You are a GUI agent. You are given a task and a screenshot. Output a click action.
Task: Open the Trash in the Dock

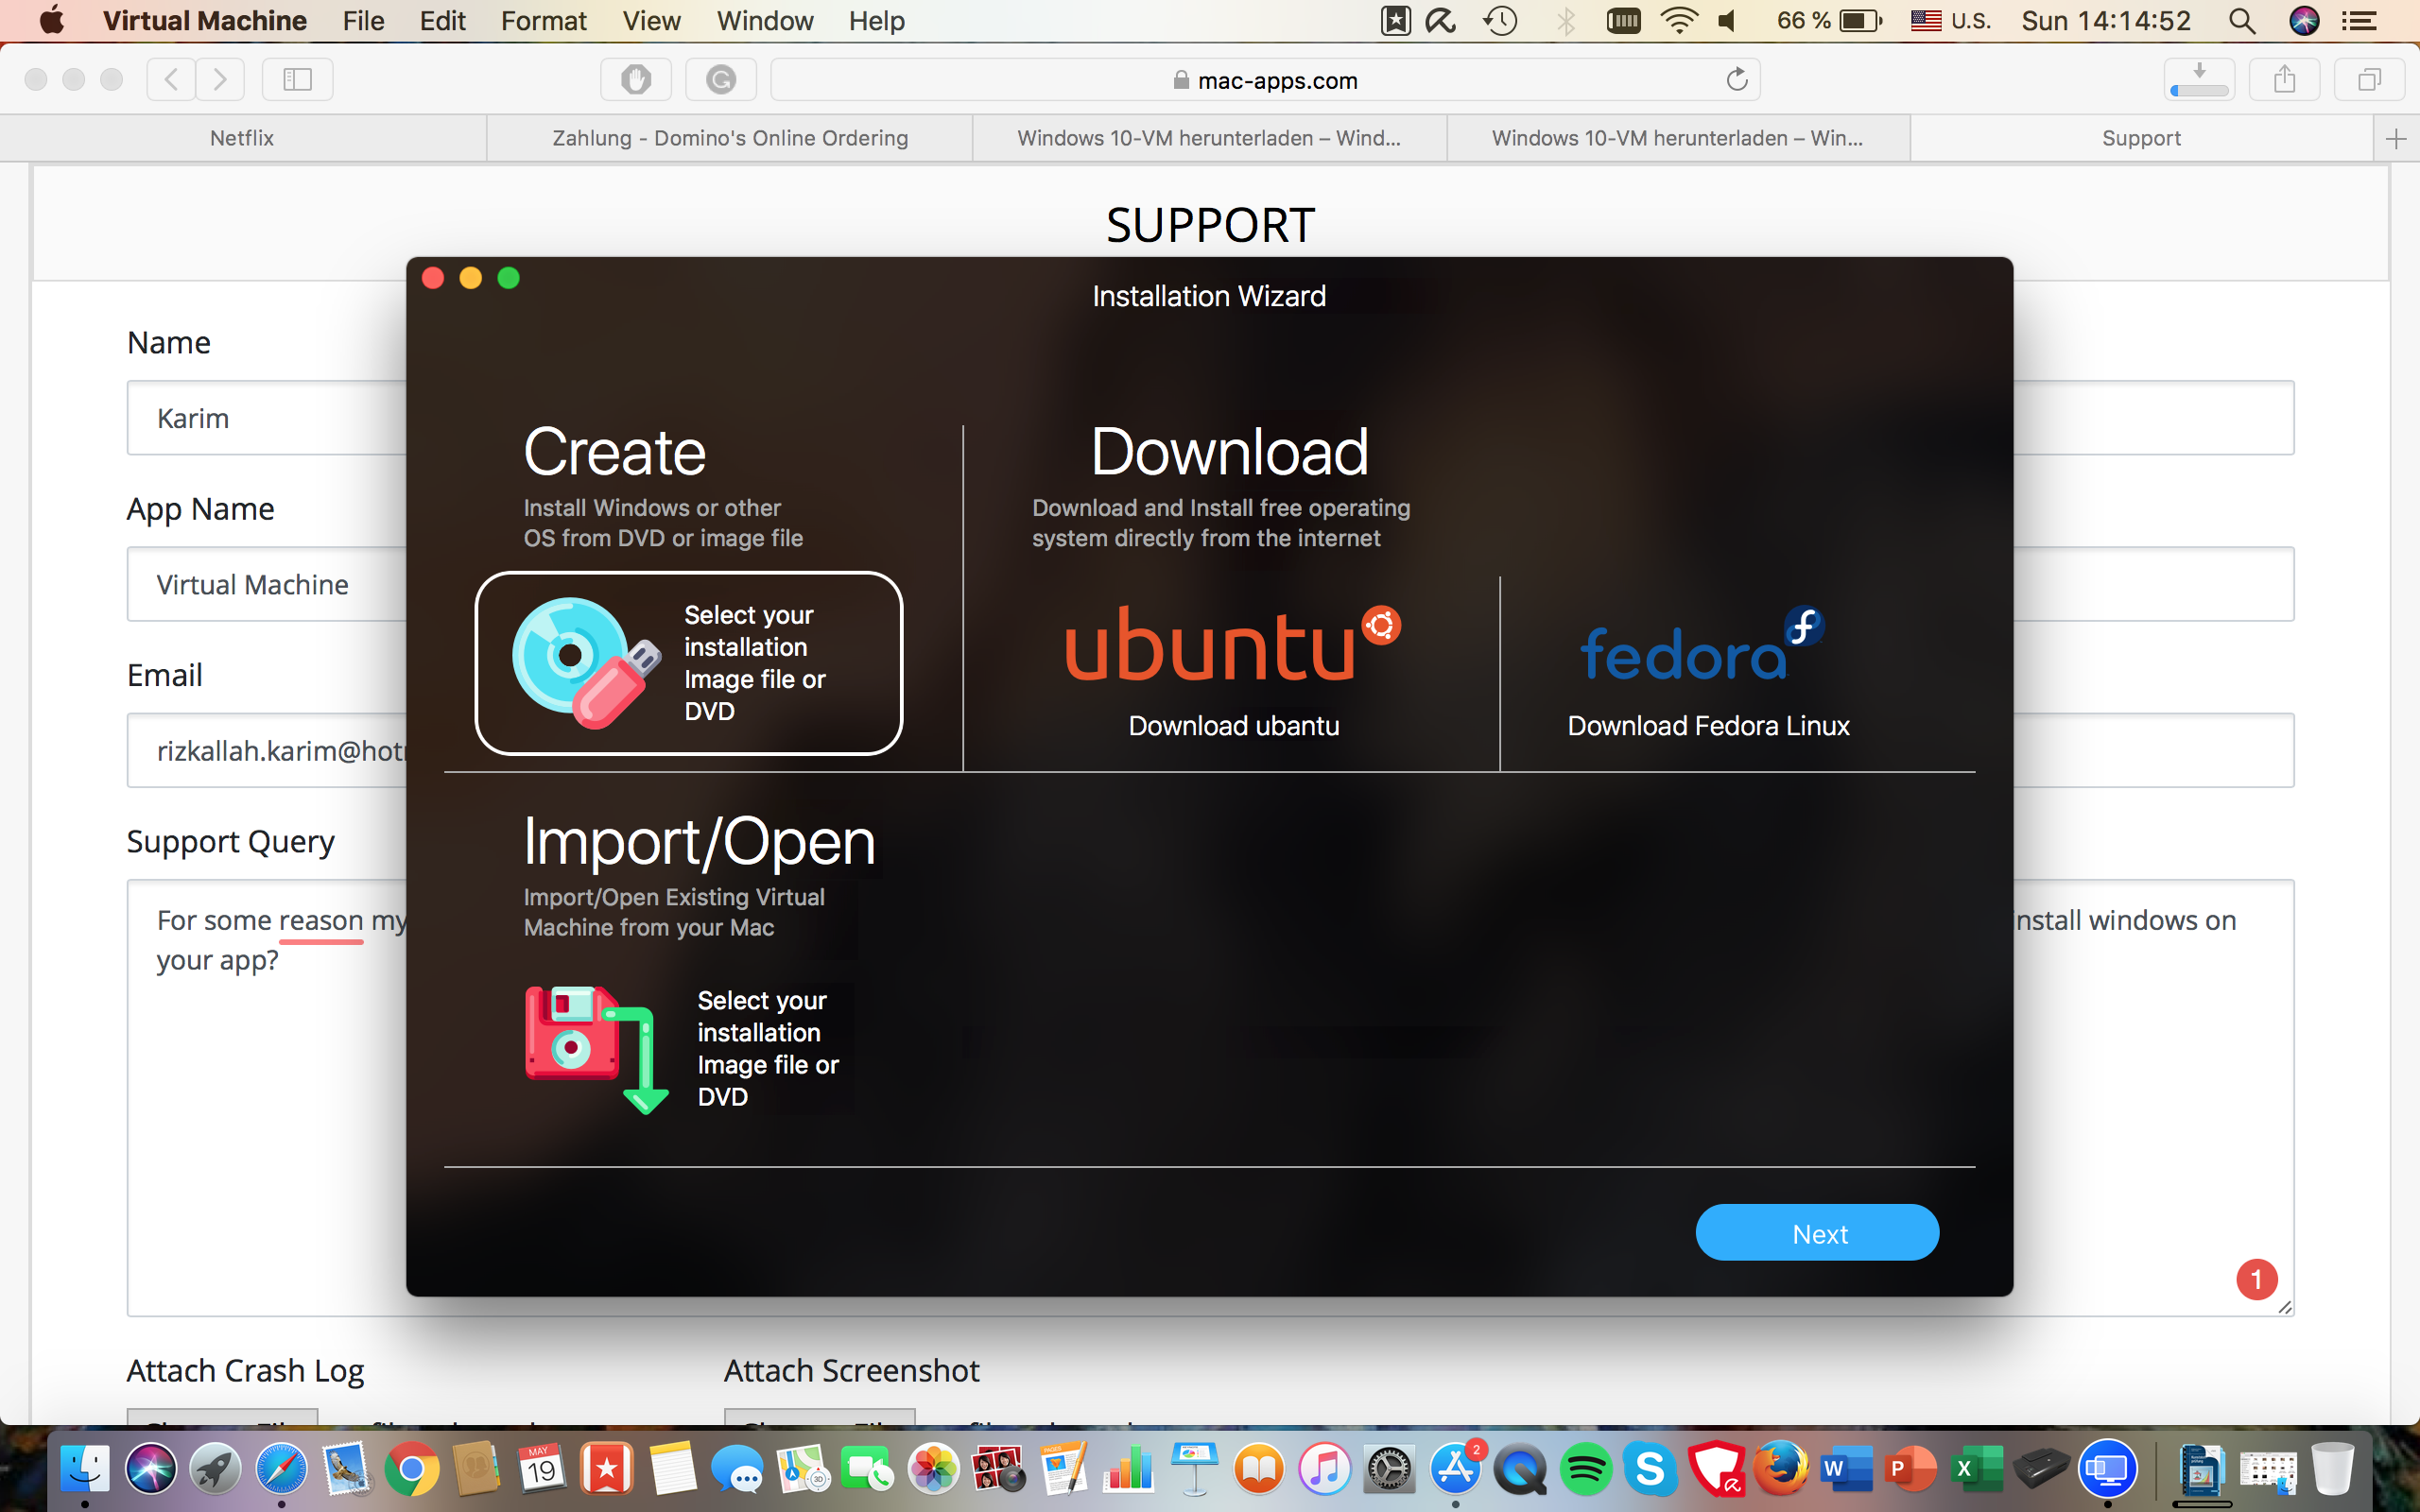pyautogui.click(x=2333, y=1470)
